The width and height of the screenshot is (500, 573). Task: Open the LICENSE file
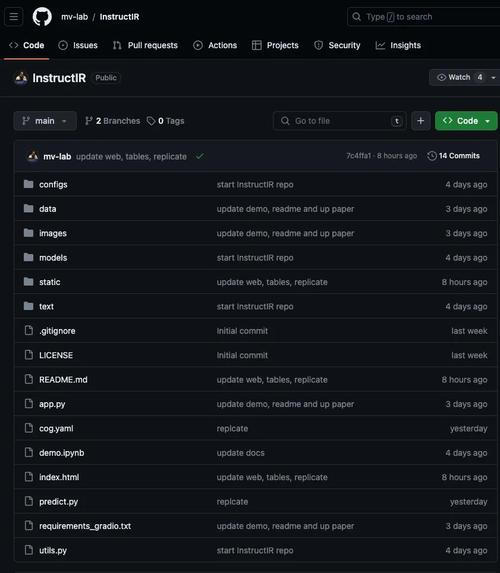click(56, 356)
